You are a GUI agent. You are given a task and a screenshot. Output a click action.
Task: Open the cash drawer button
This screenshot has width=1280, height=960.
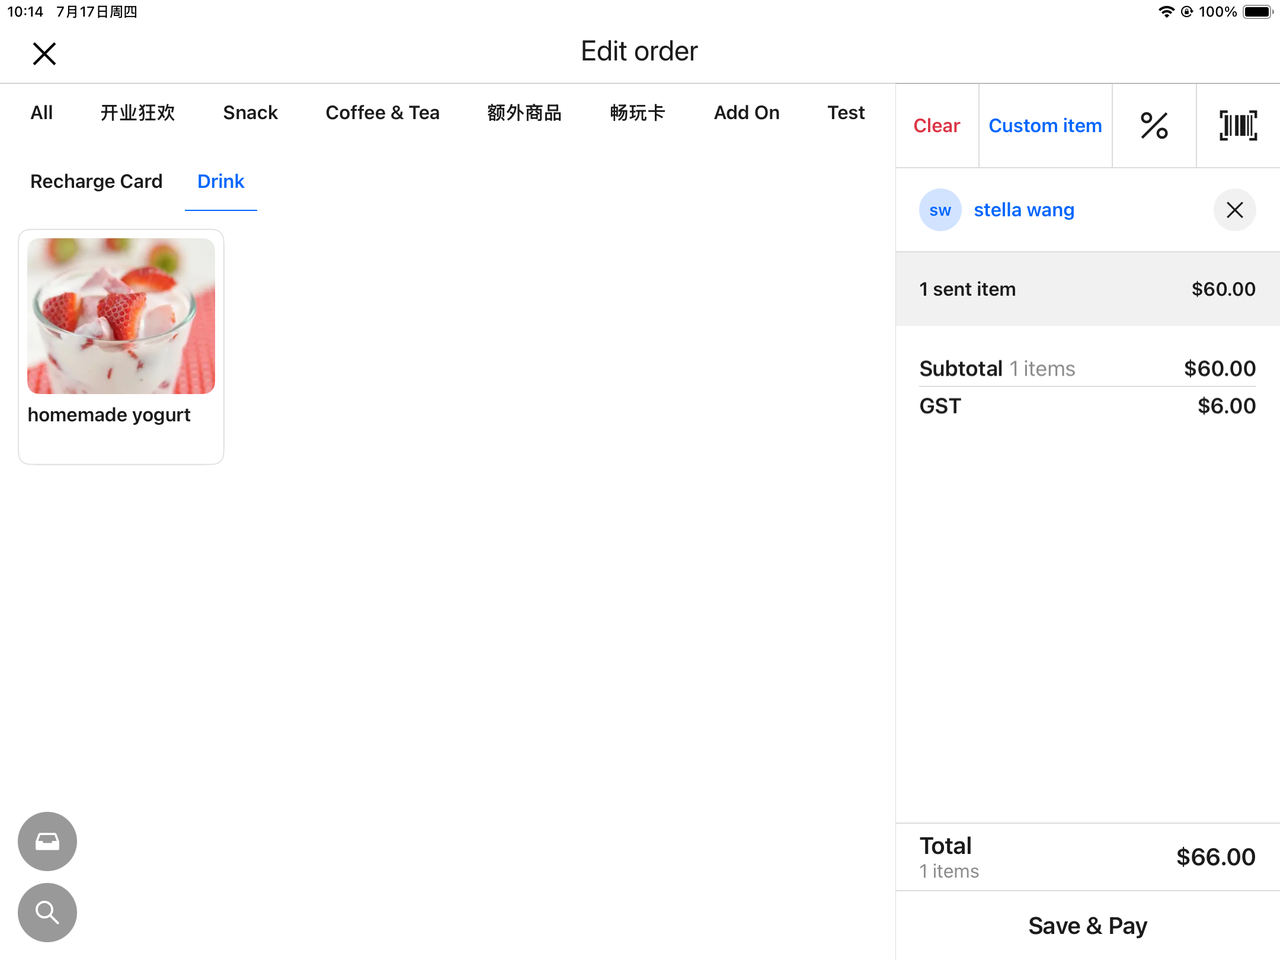click(x=47, y=841)
